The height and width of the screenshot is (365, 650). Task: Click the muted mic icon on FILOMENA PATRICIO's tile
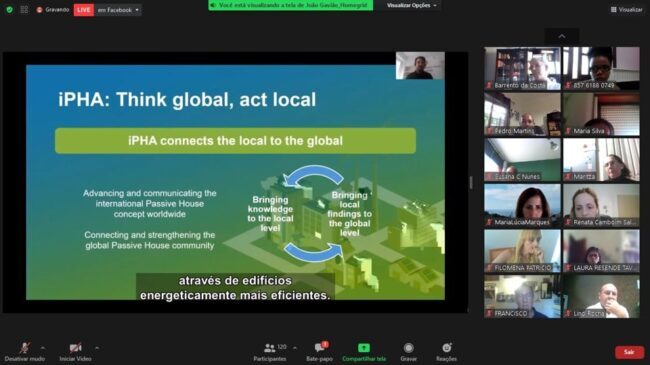tap(490, 268)
